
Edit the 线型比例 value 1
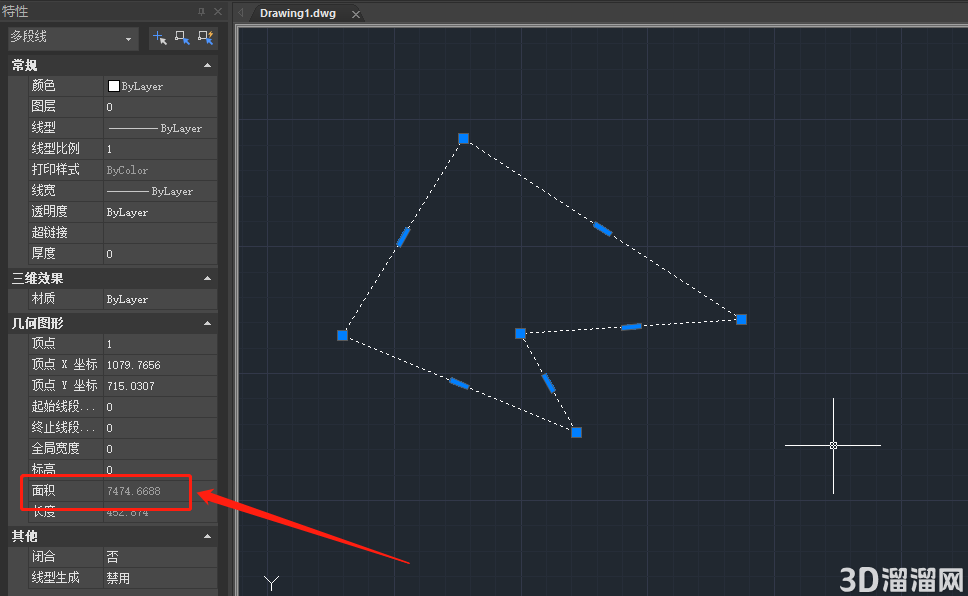[160, 149]
